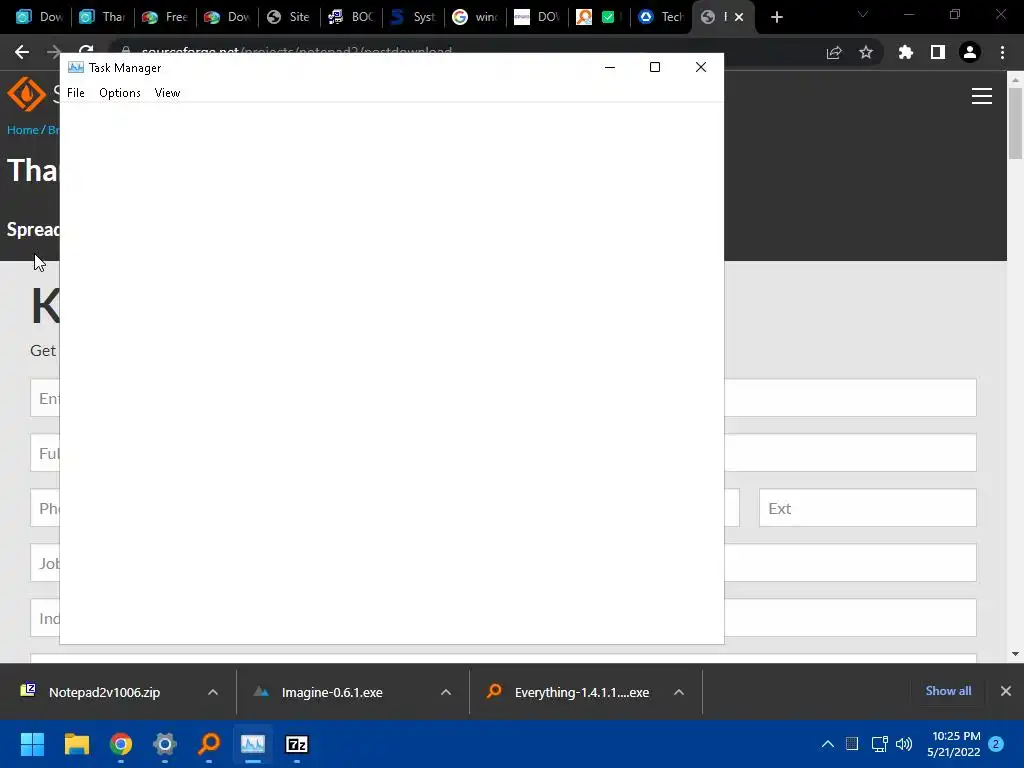The image size is (1024, 768).
Task: Minimize the Task Manager window
Action: point(610,67)
